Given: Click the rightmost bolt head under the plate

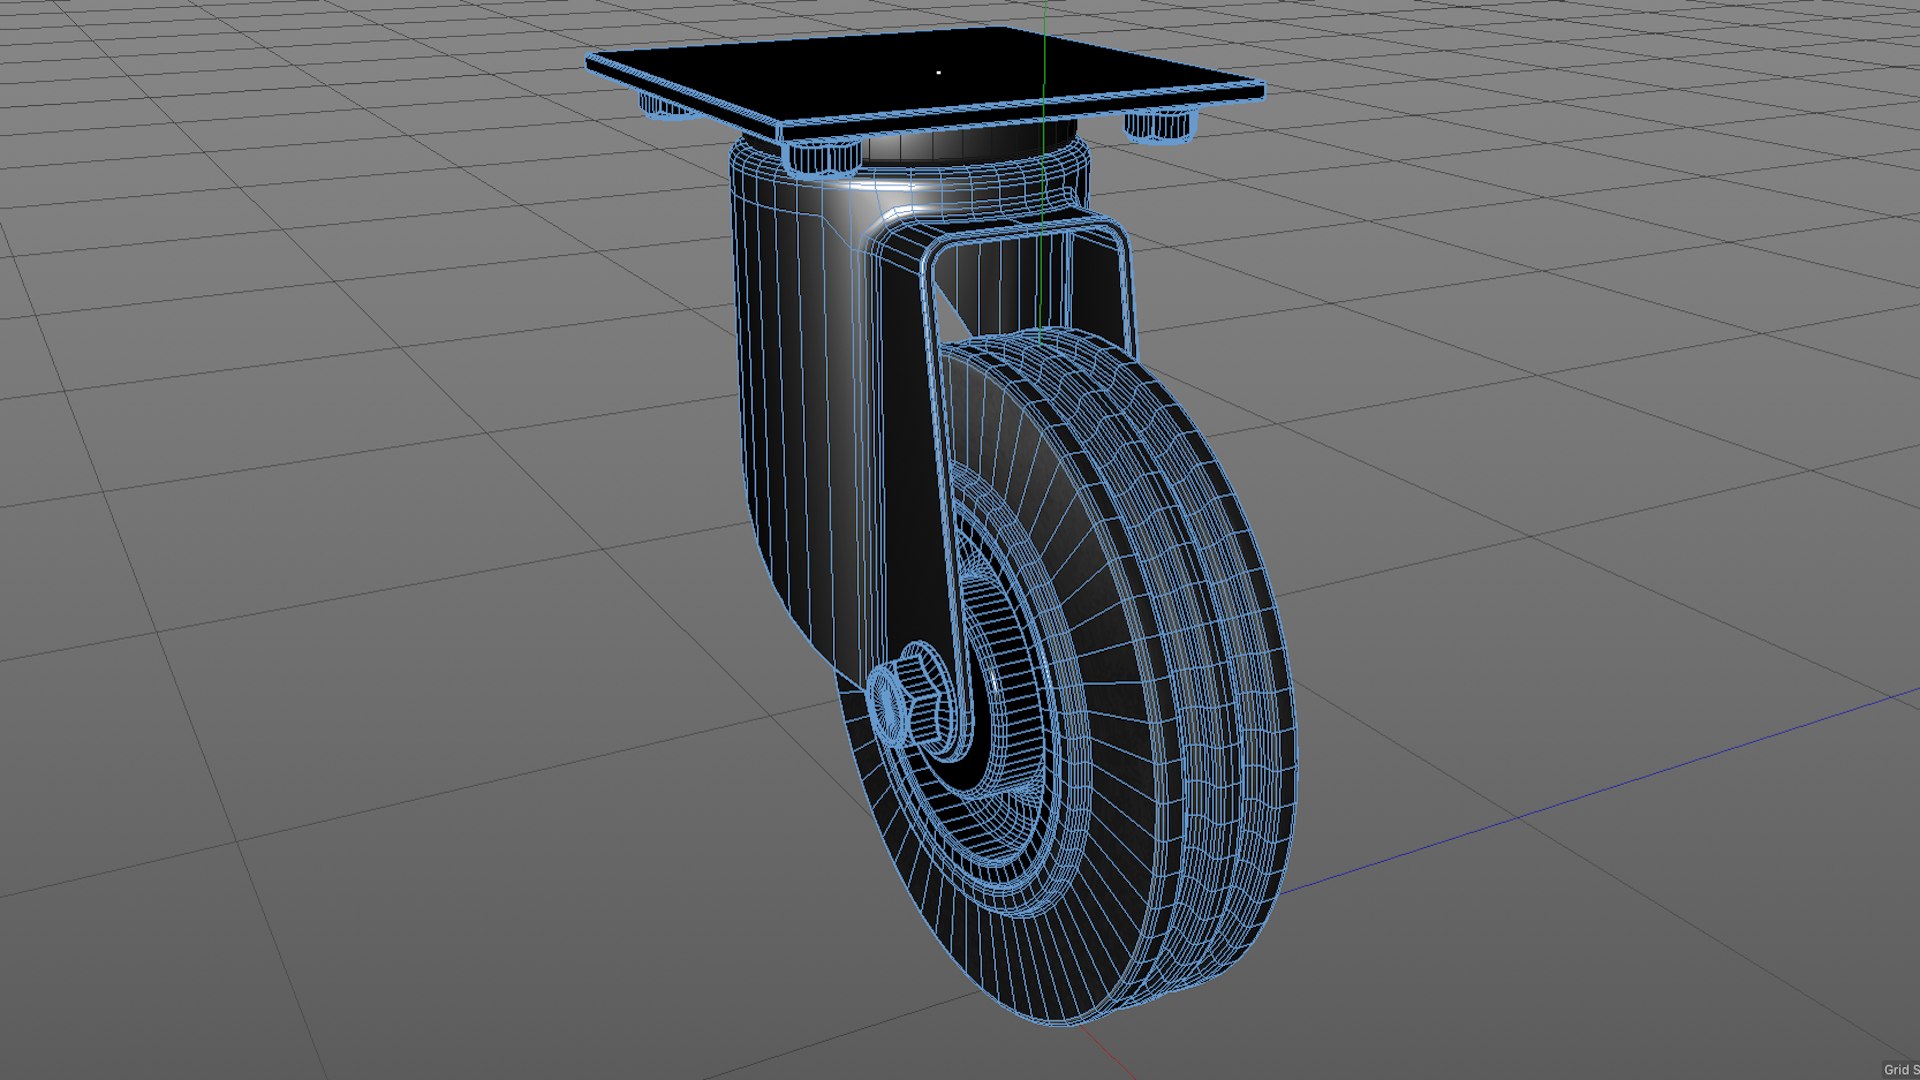Looking at the screenshot, I should point(1159,127).
